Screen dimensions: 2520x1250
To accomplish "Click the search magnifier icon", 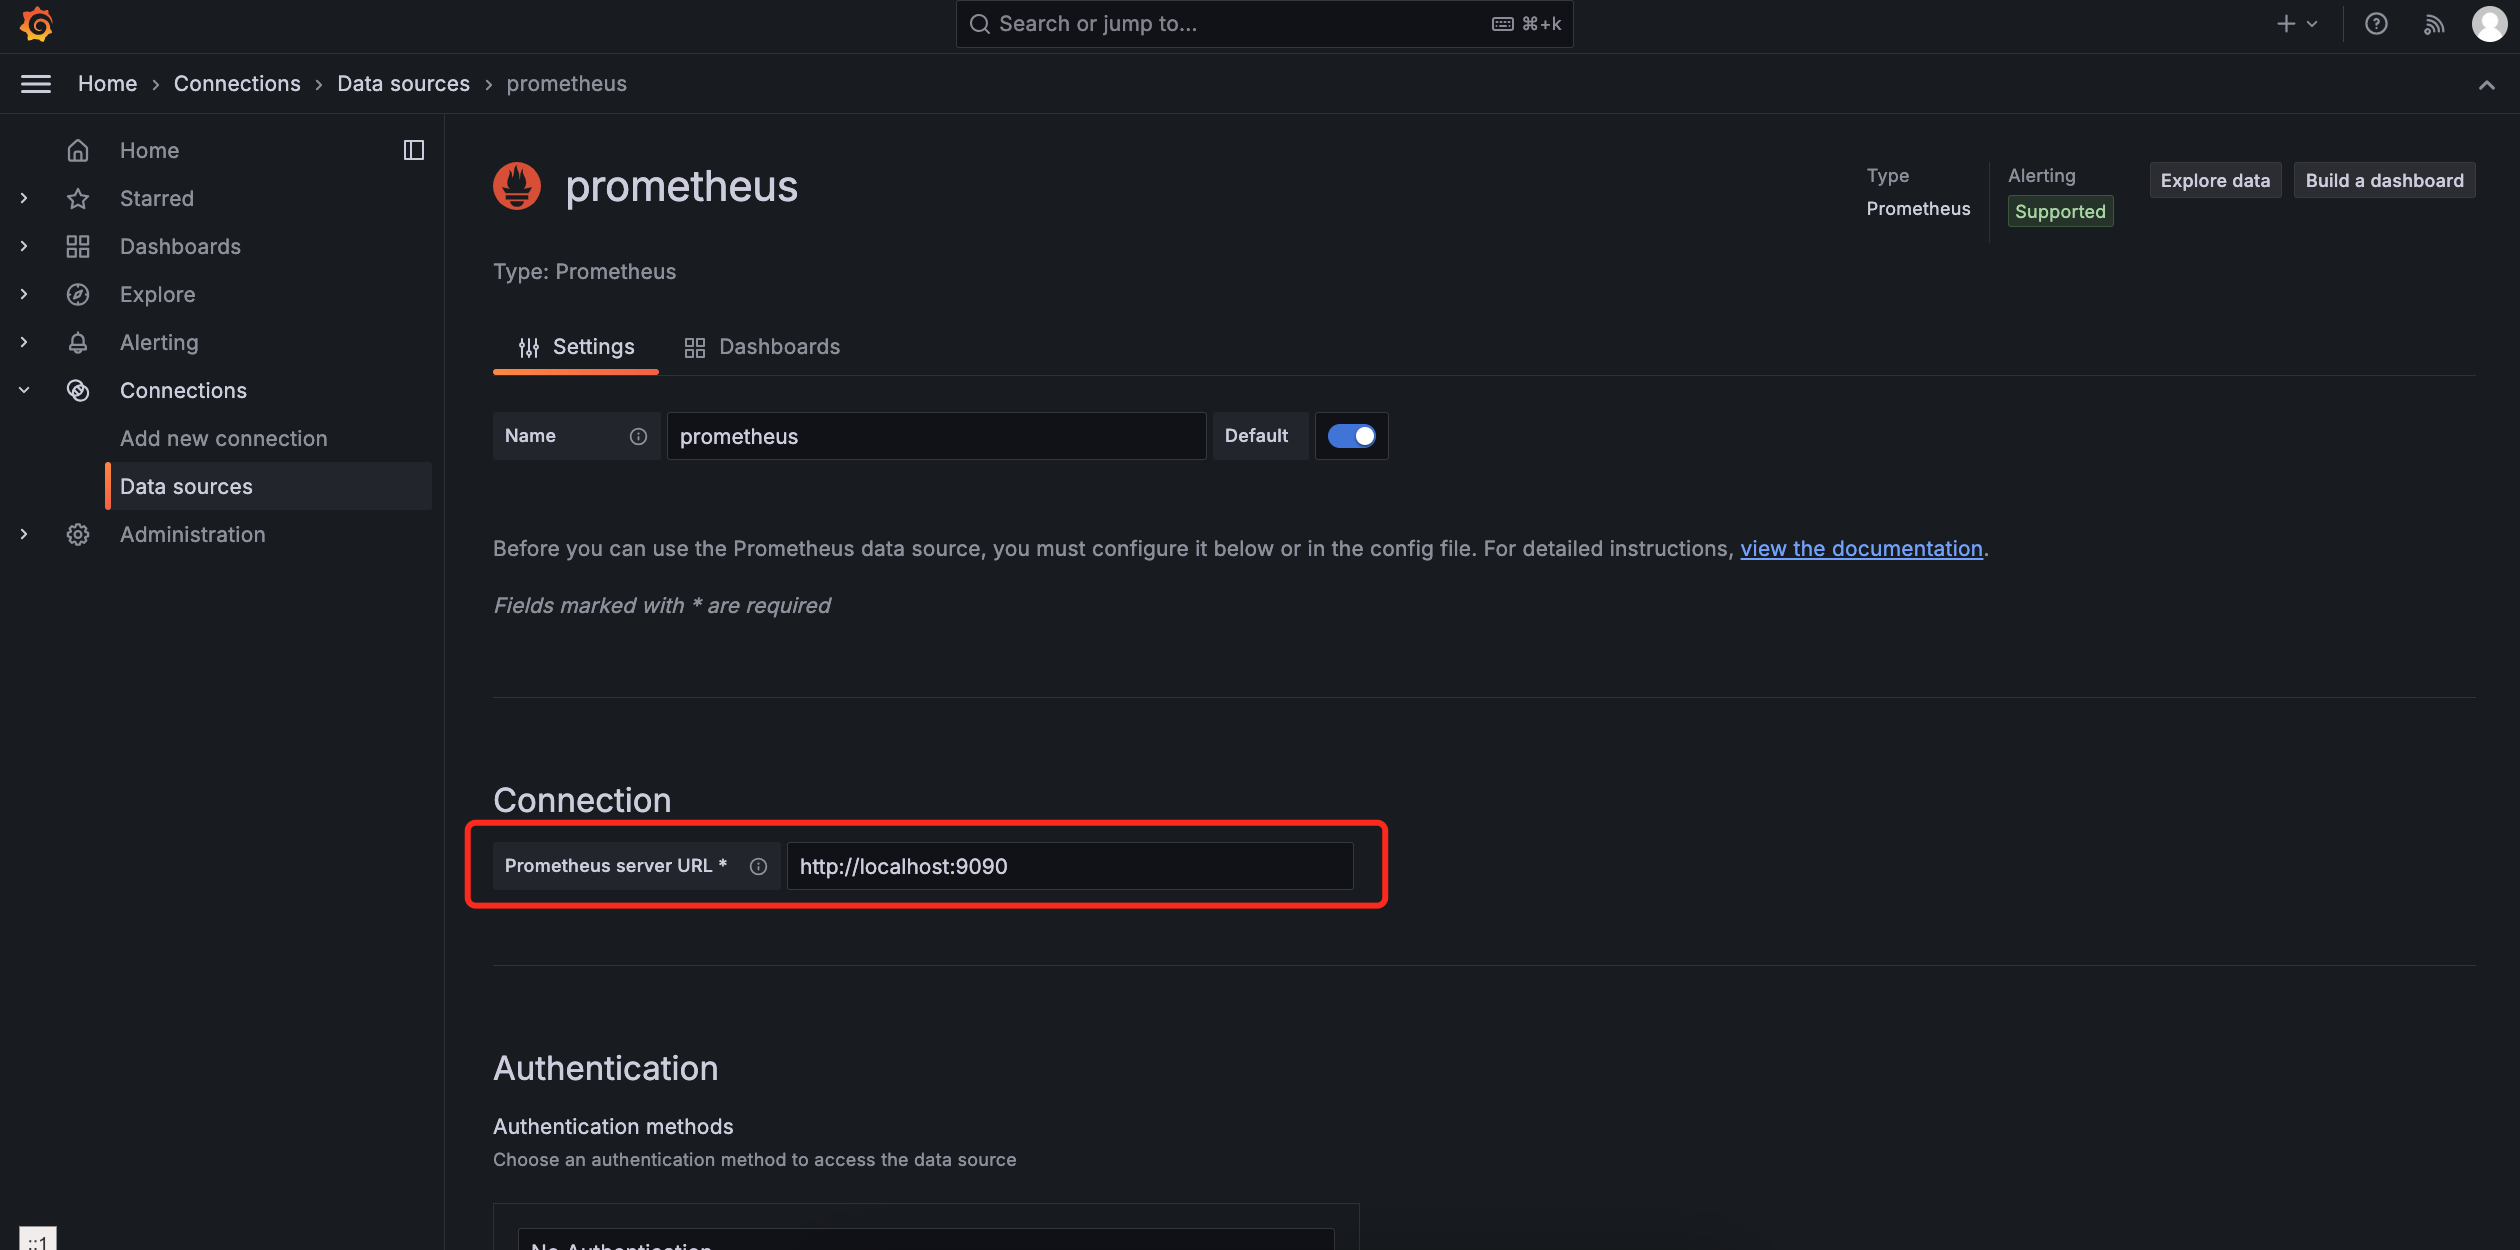I will (x=980, y=24).
